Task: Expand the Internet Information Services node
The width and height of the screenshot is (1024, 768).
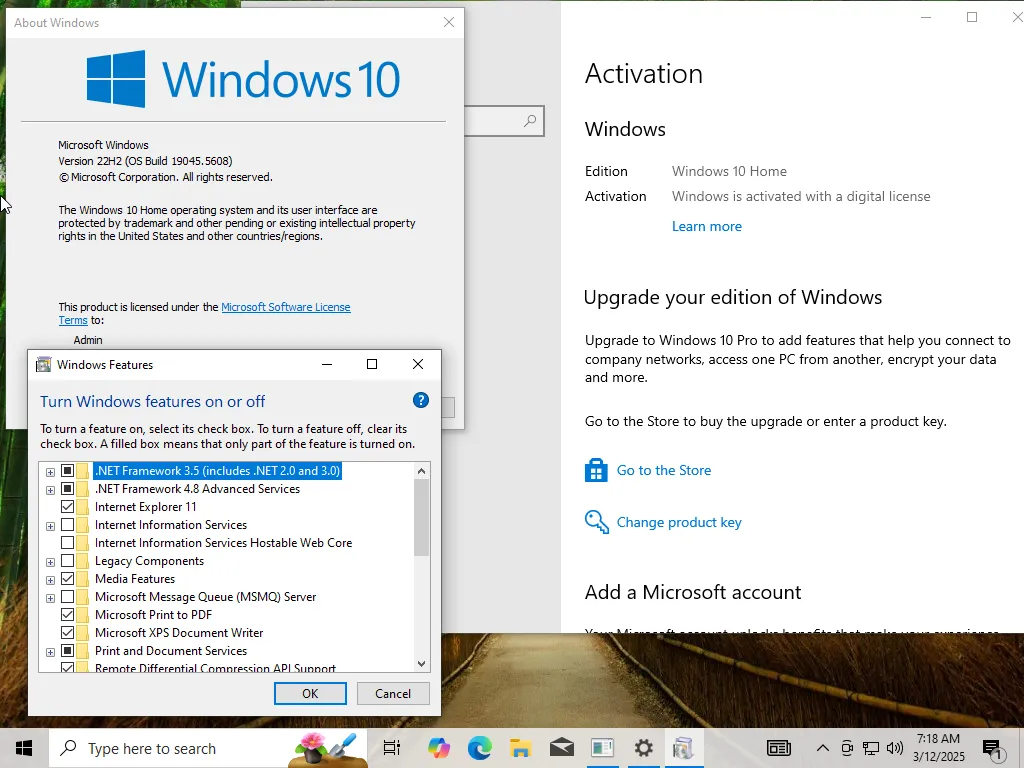Action: pyautogui.click(x=50, y=526)
